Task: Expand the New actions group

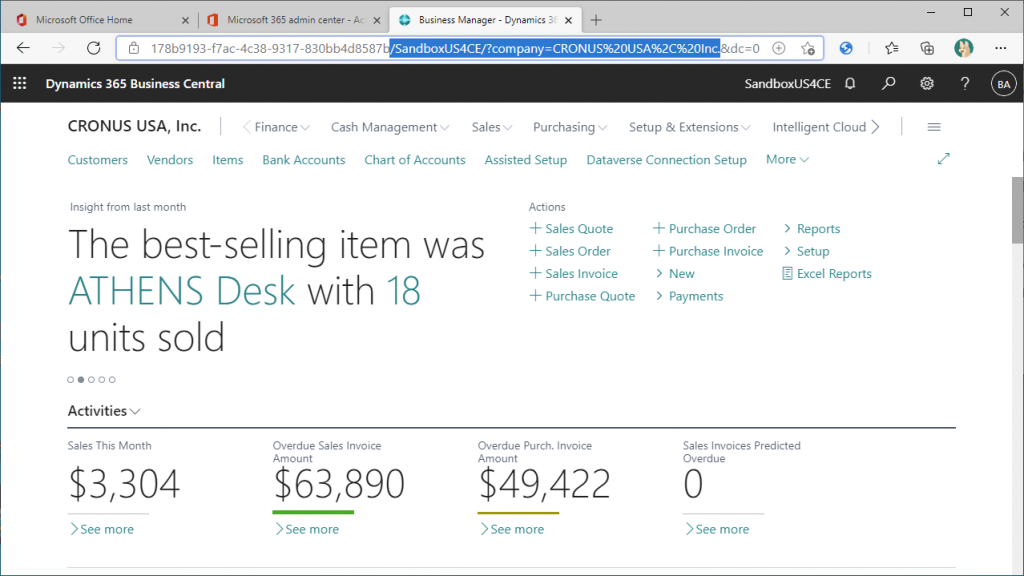Action: (x=675, y=274)
